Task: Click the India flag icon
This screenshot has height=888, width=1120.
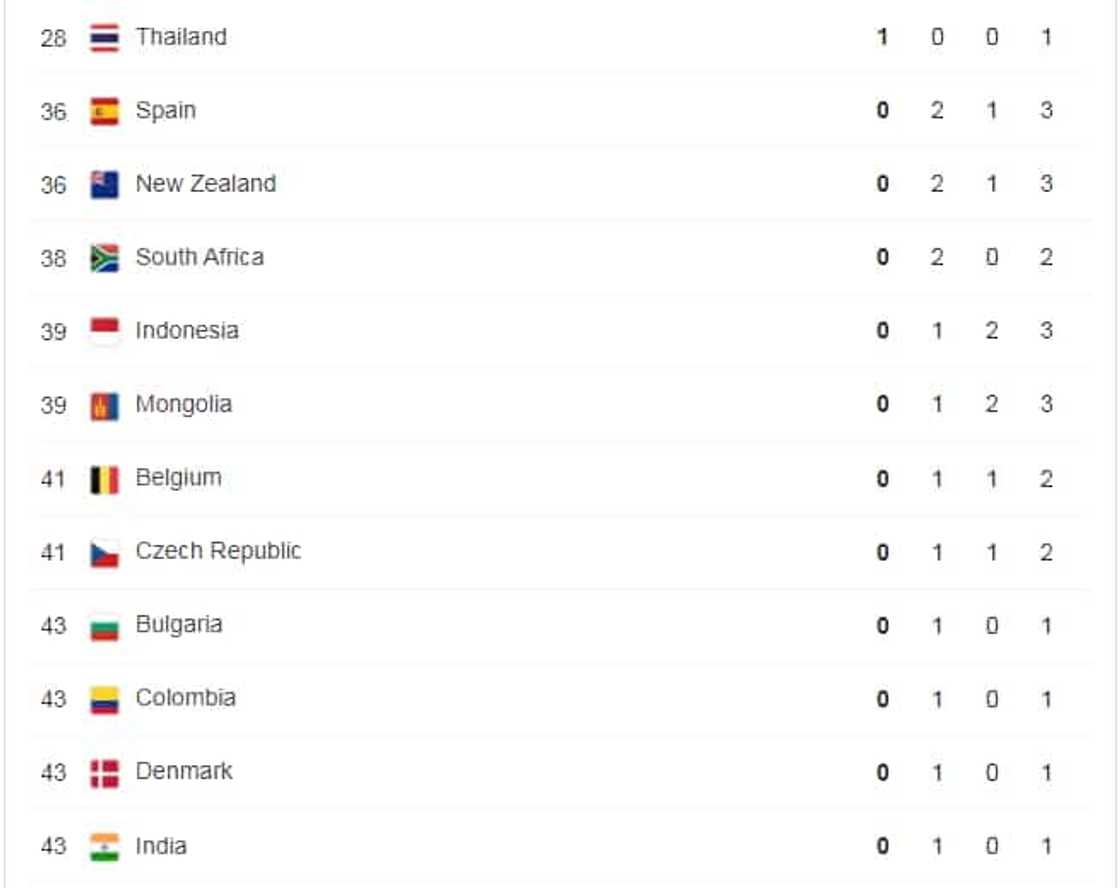Action: click(x=104, y=846)
